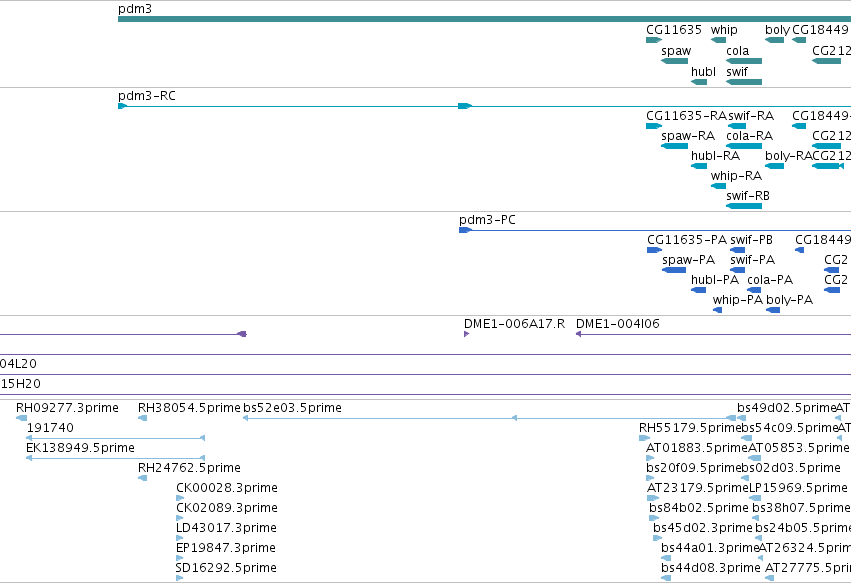Click the LD43017.3prime EST label
The width and height of the screenshot is (851, 583).
coord(226,528)
